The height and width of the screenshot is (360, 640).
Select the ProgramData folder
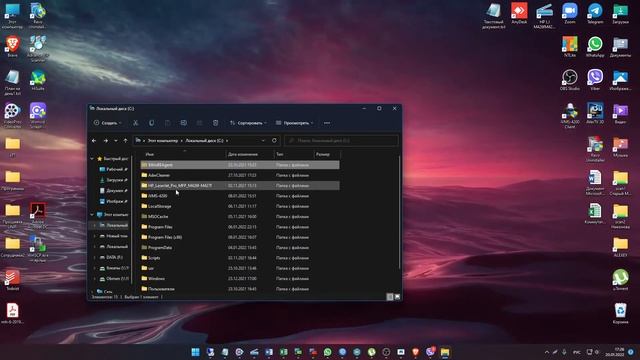coord(240,247)
